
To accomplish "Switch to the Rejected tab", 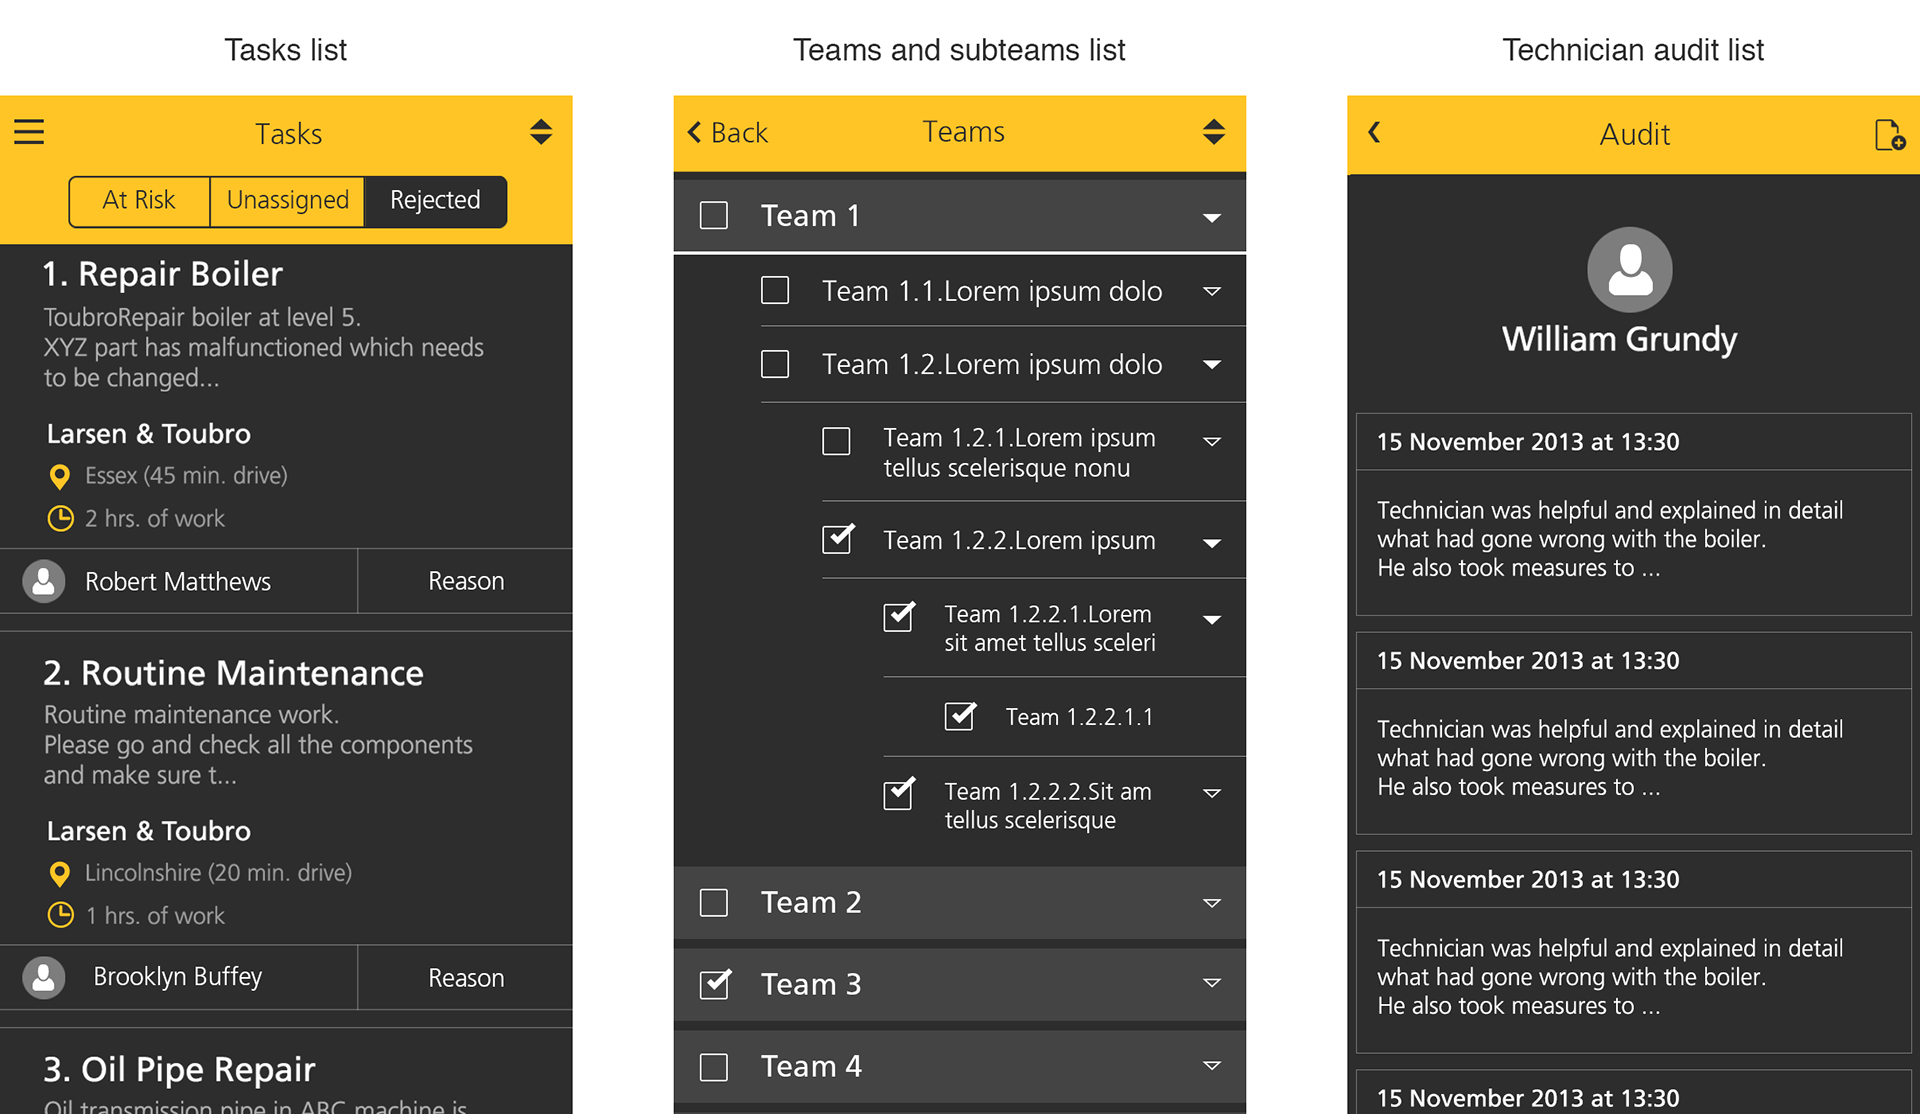I will click(x=435, y=201).
